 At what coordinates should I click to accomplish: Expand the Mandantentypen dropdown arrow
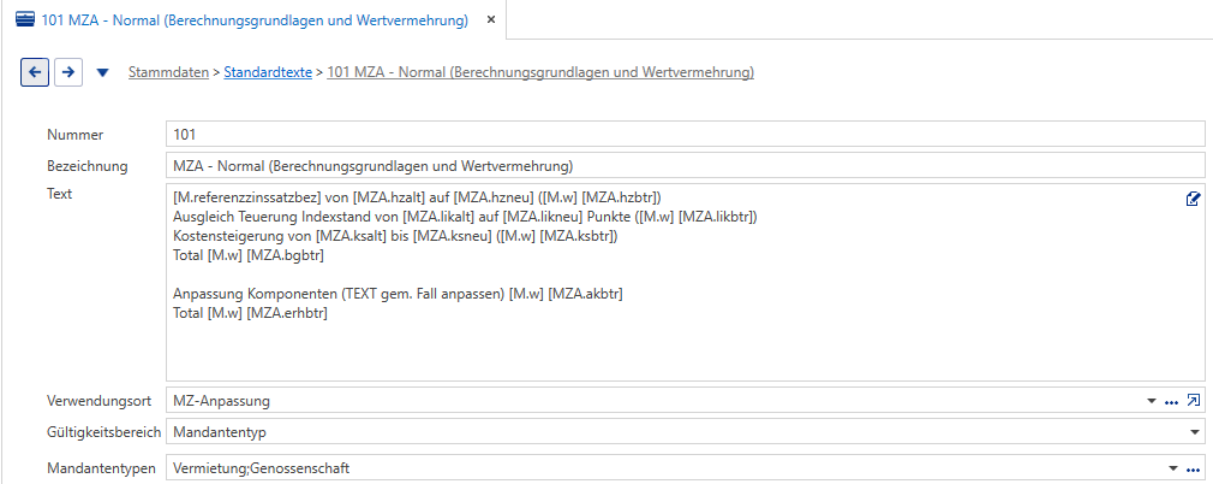(1173, 468)
